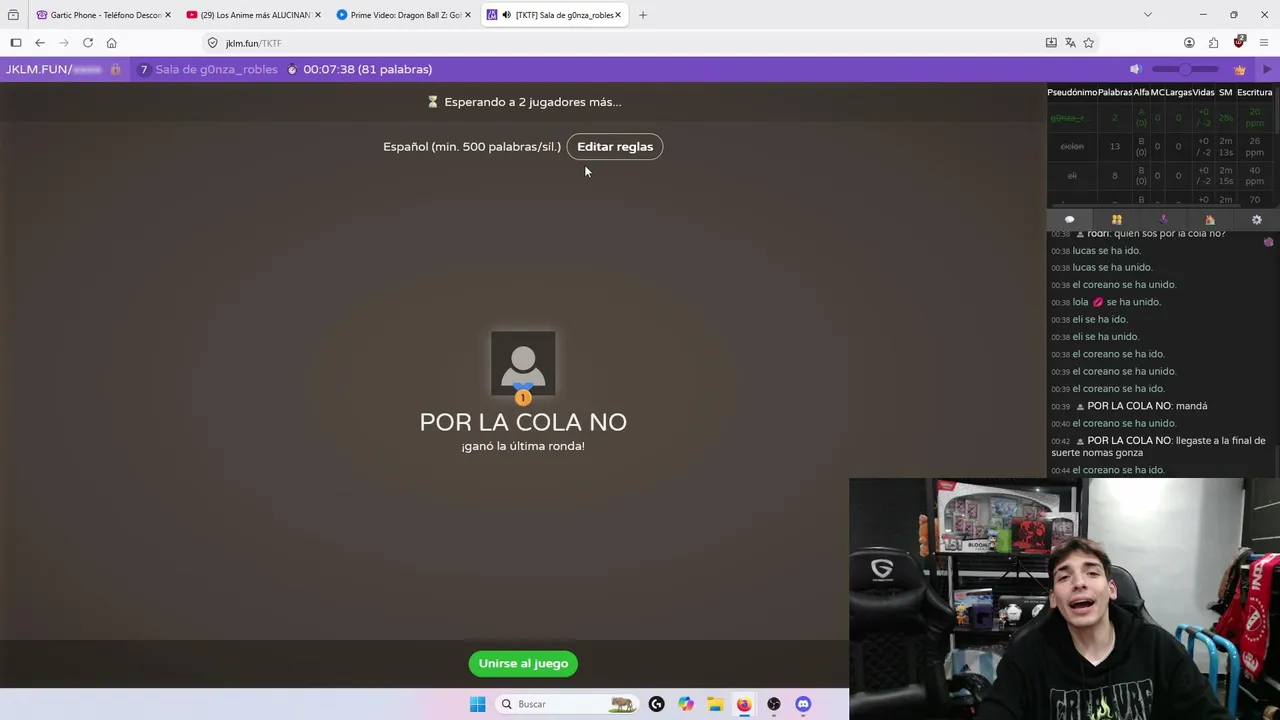Sort by the Pseudónimo column header
Image resolution: width=1280 pixels, height=720 pixels.
(1072, 92)
